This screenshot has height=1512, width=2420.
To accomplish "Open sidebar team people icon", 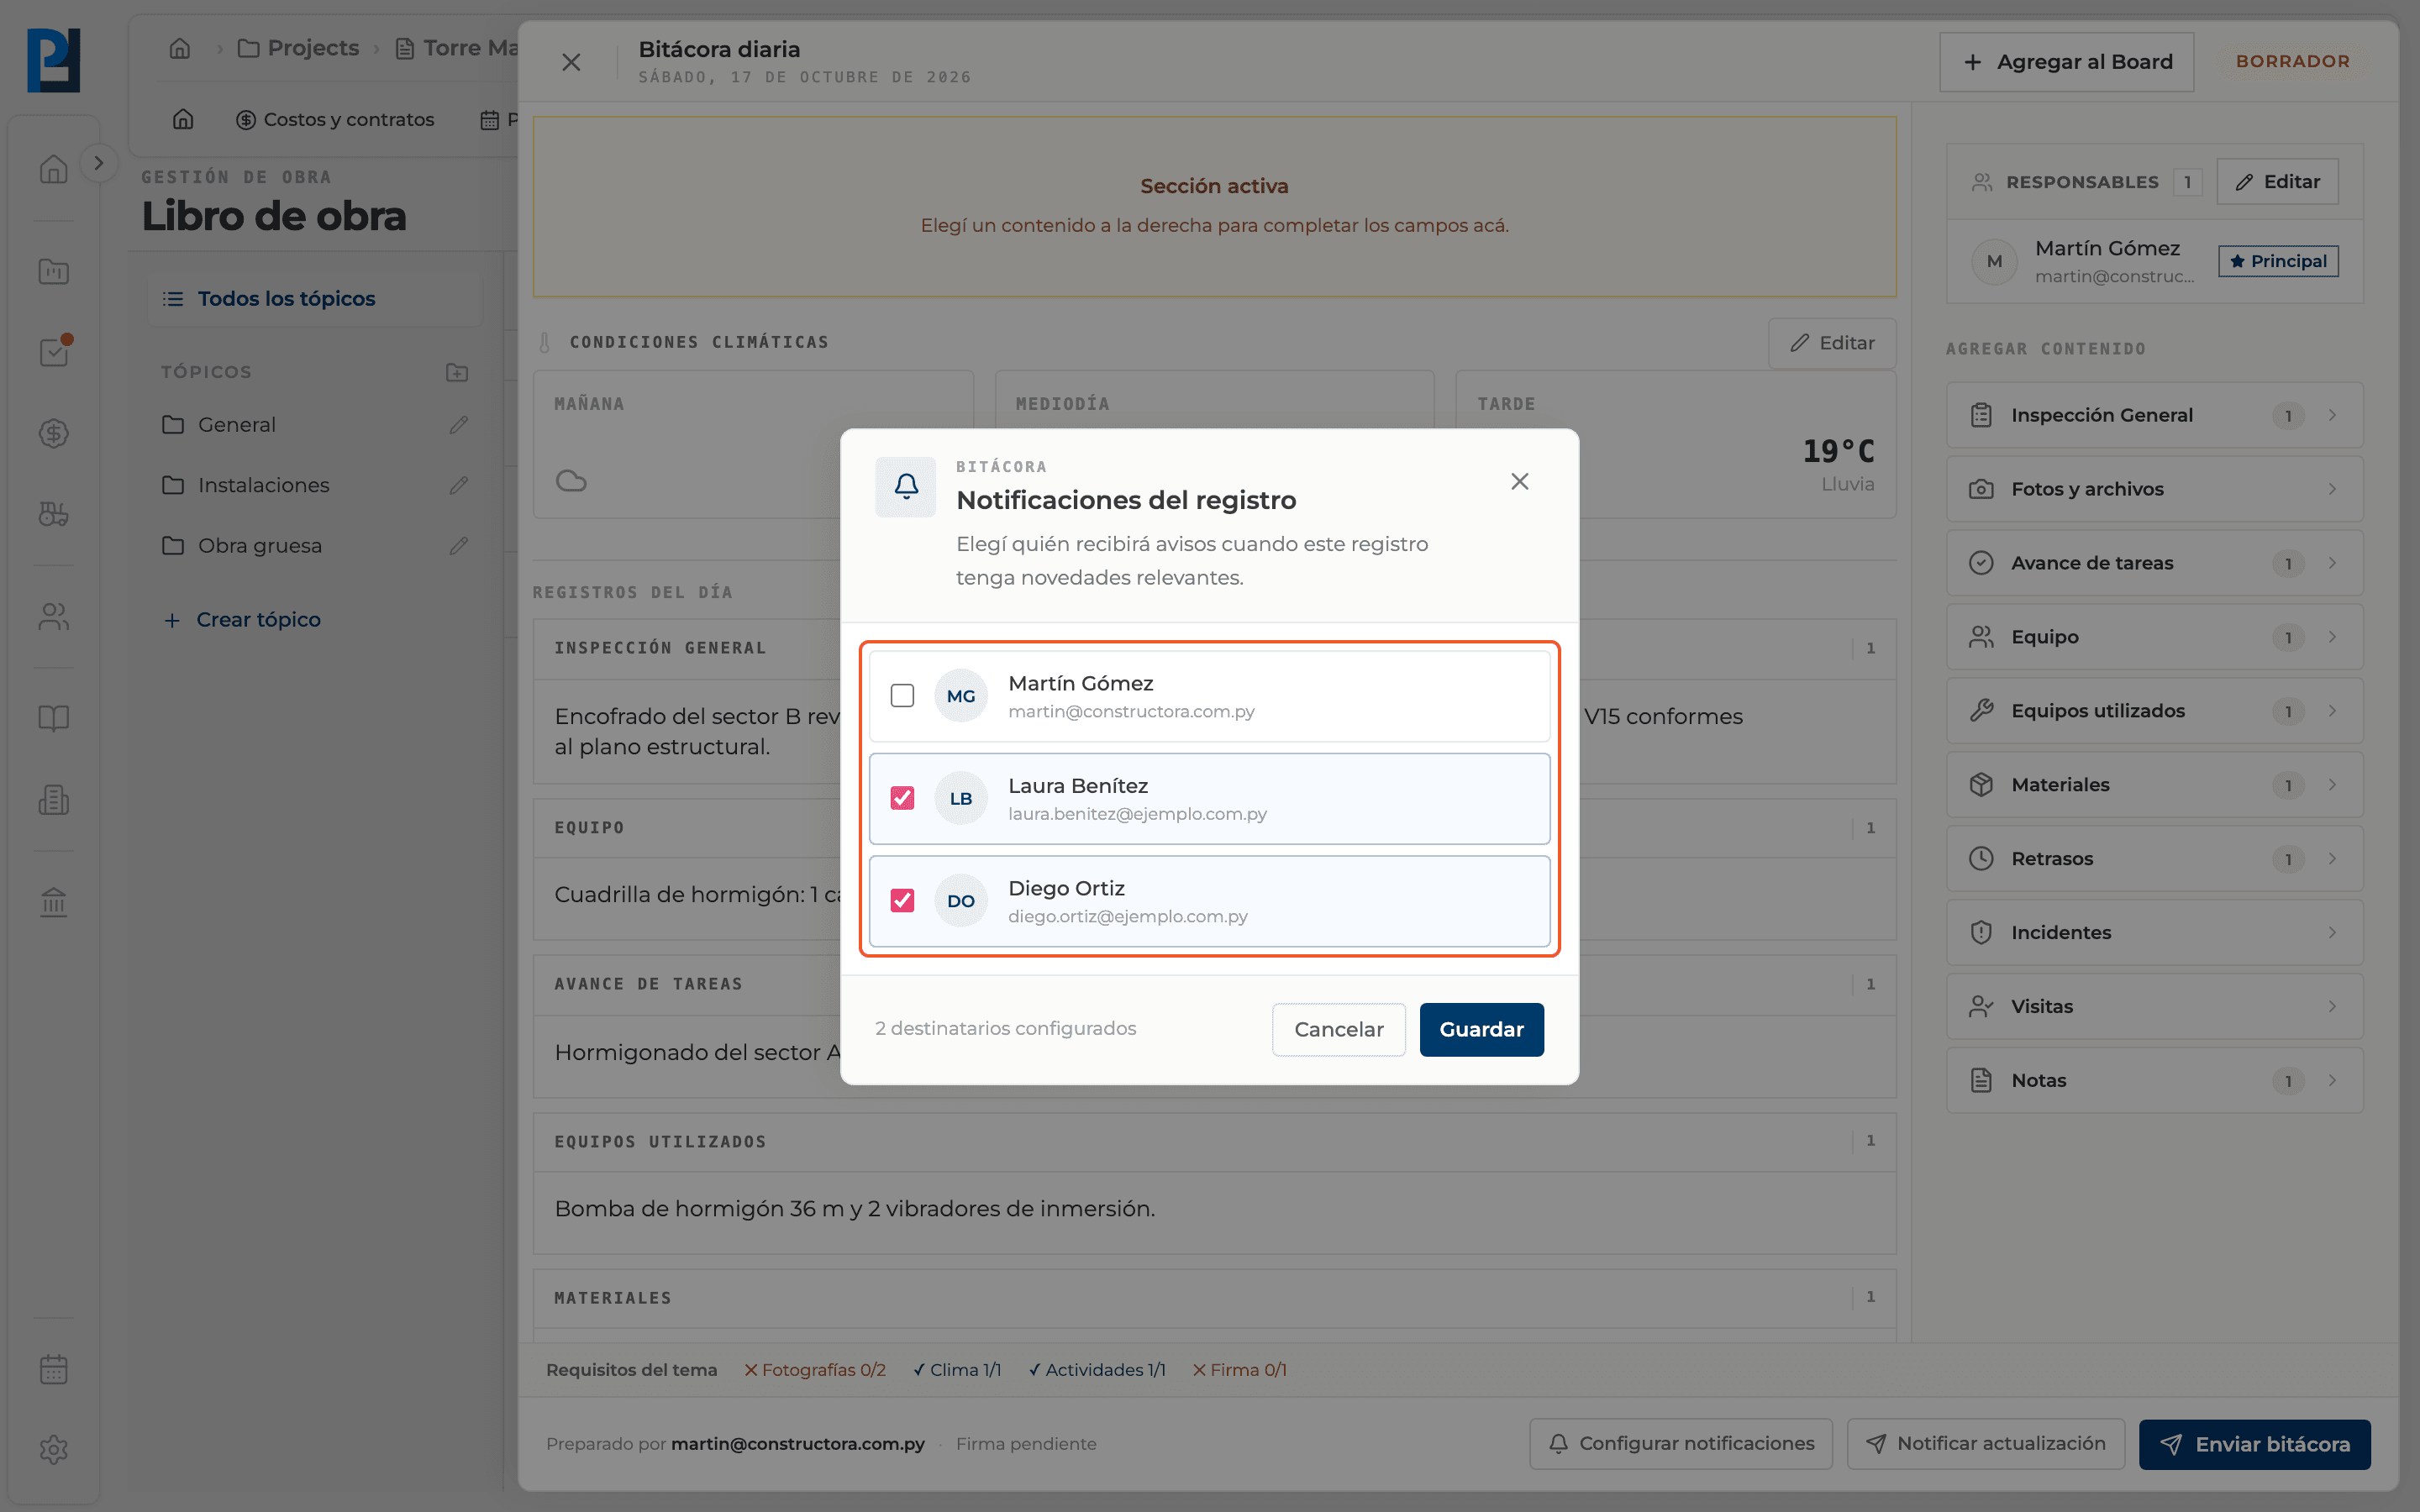I will pos(54,617).
